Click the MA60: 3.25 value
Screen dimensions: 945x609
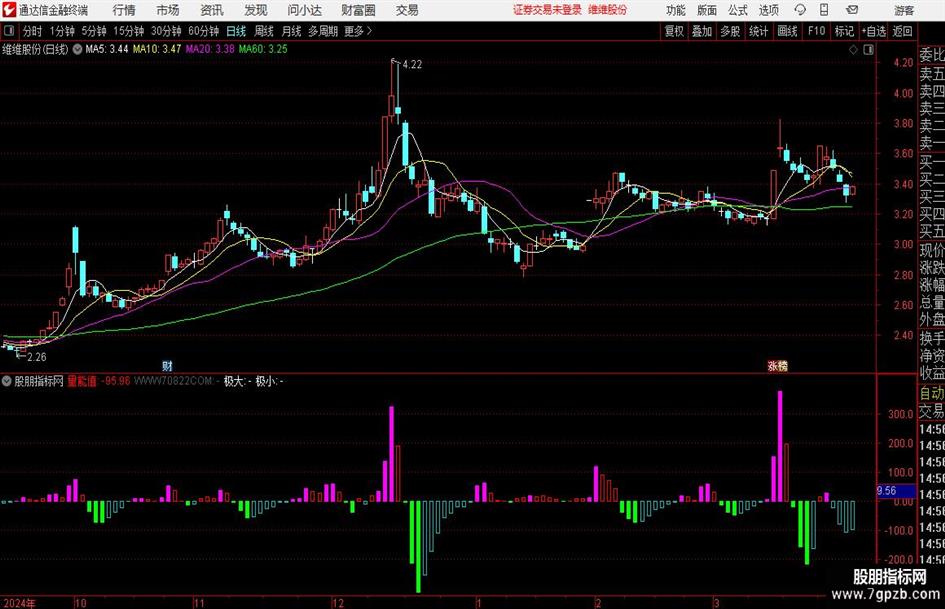263,49
